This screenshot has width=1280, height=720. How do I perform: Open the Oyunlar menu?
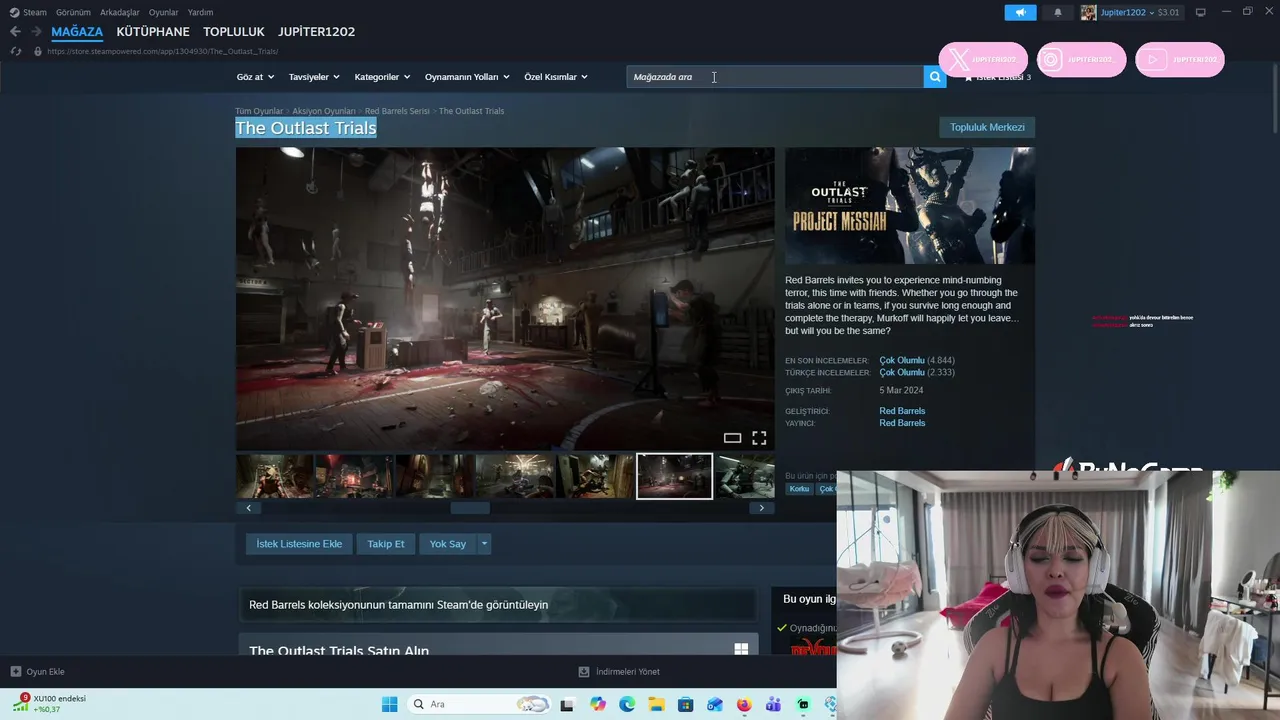(x=163, y=12)
